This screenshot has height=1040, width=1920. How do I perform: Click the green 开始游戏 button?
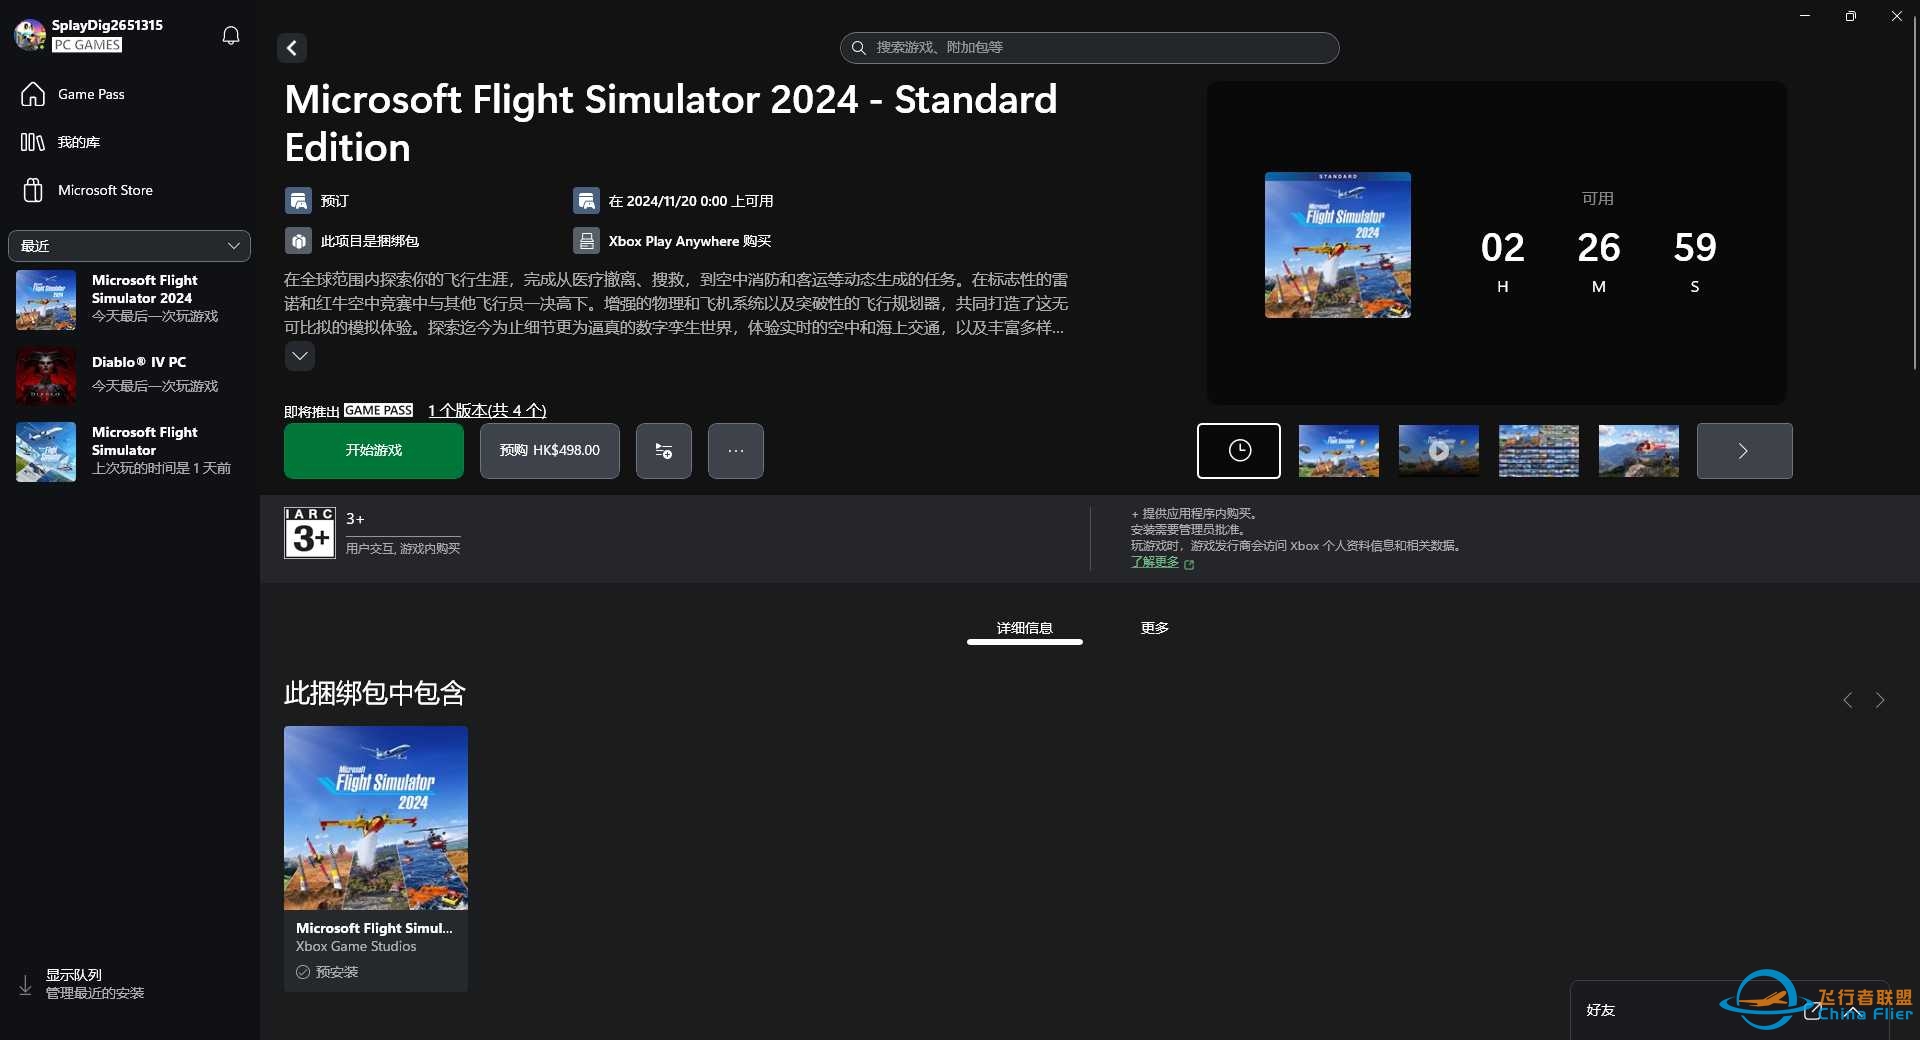(x=374, y=451)
